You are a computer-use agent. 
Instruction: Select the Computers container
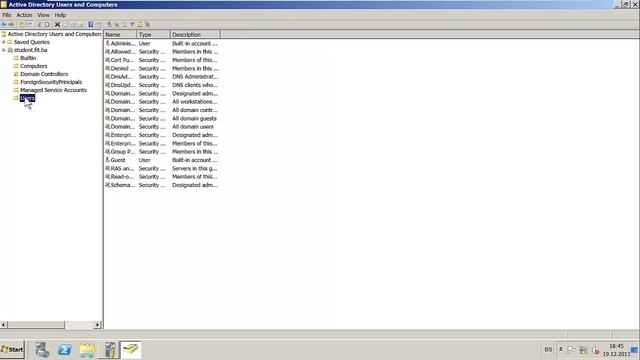[x=33, y=66]
